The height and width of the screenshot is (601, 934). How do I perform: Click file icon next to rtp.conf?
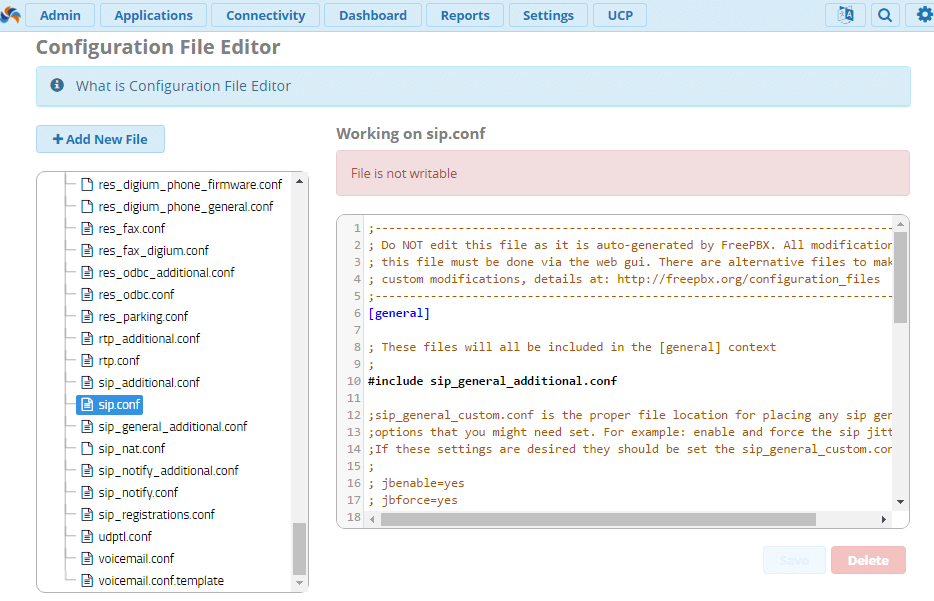(87, 361)
